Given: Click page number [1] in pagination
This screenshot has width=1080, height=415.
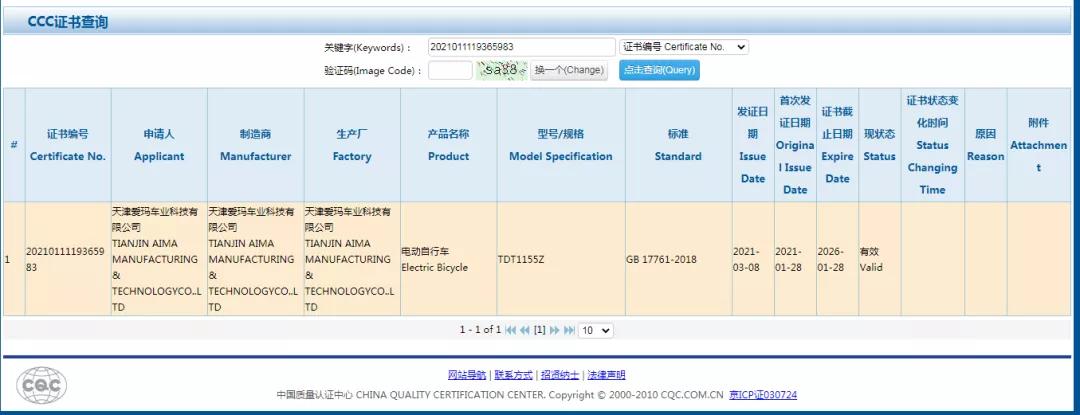Looking at the screenshot, I should pos(540,330).
